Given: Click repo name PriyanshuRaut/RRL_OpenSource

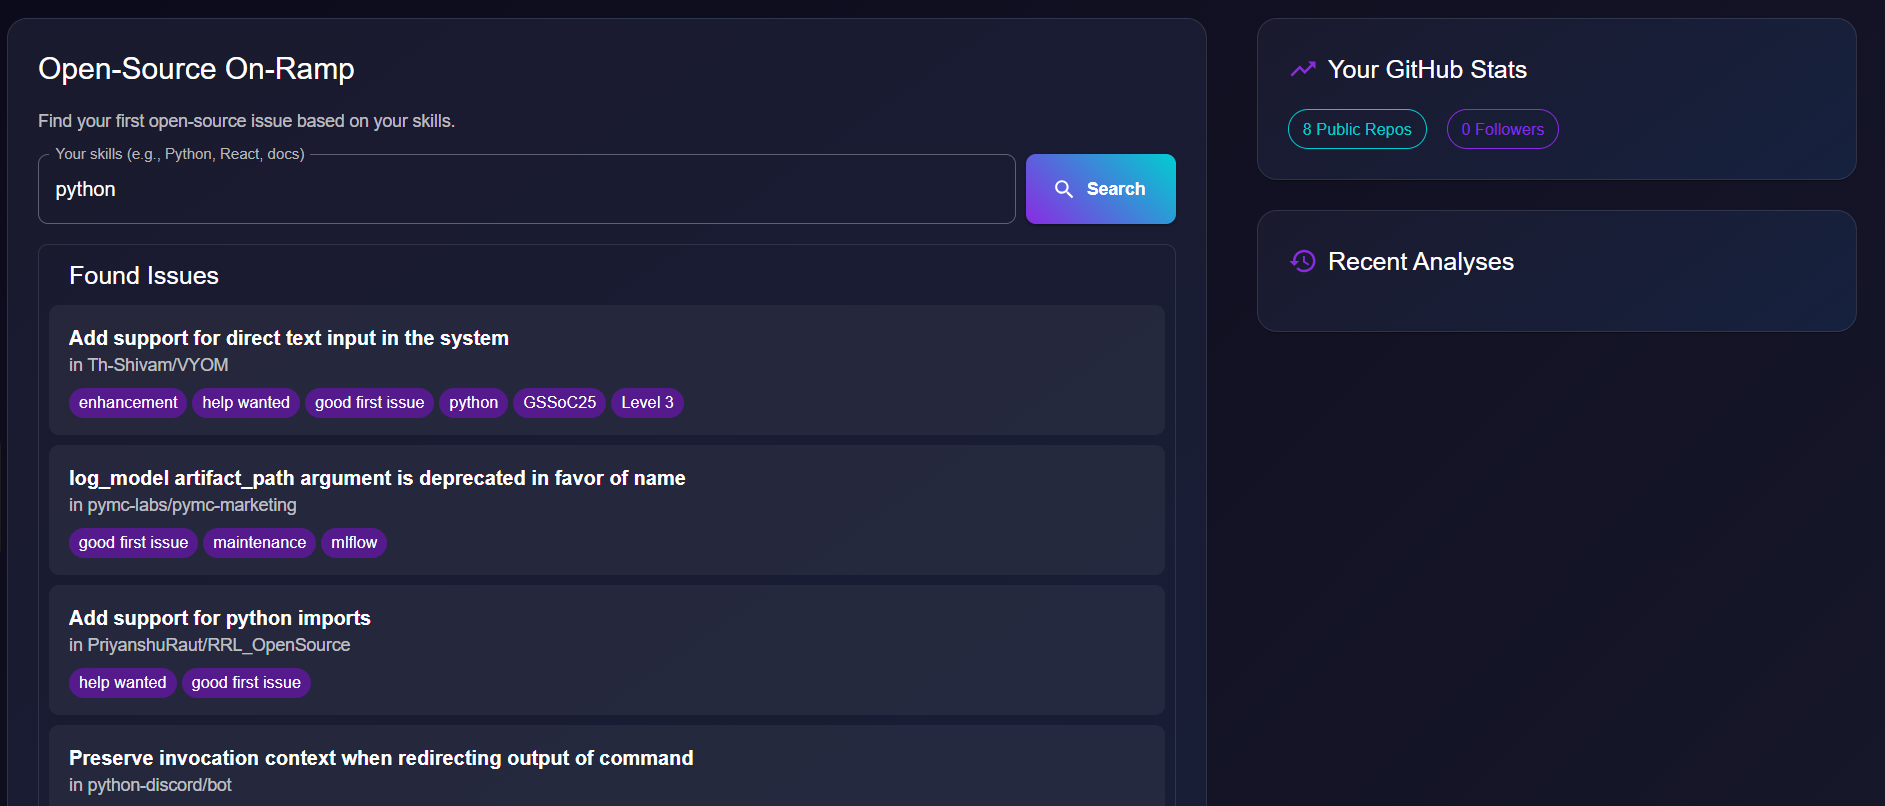Looking at the screenshot, I should tap(219, 645).
